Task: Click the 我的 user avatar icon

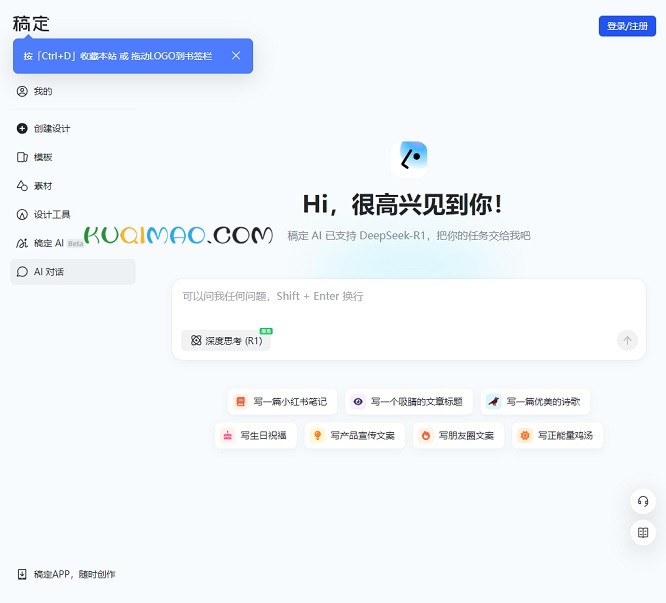Action: 22,91
